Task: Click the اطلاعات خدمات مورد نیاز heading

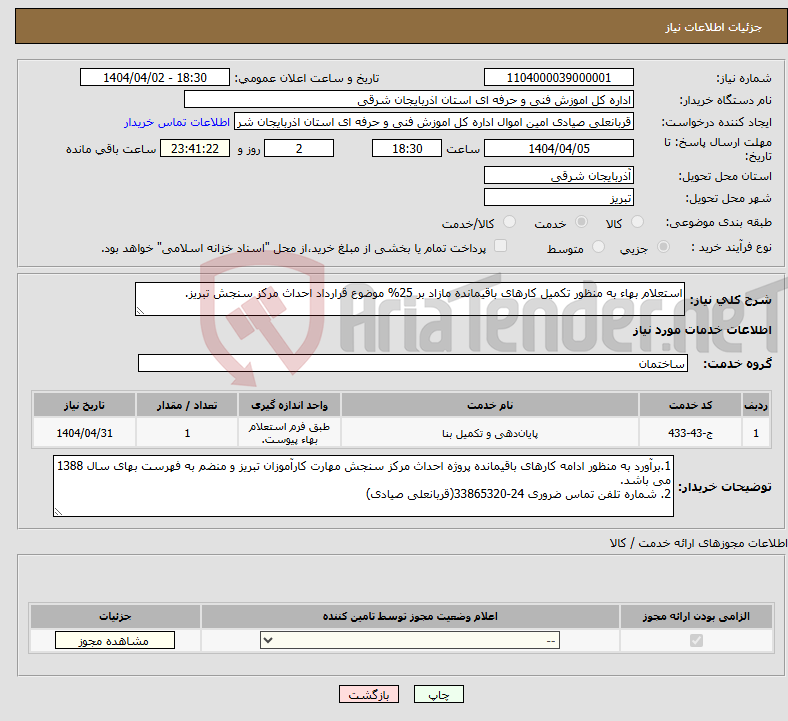Action: 702,330
